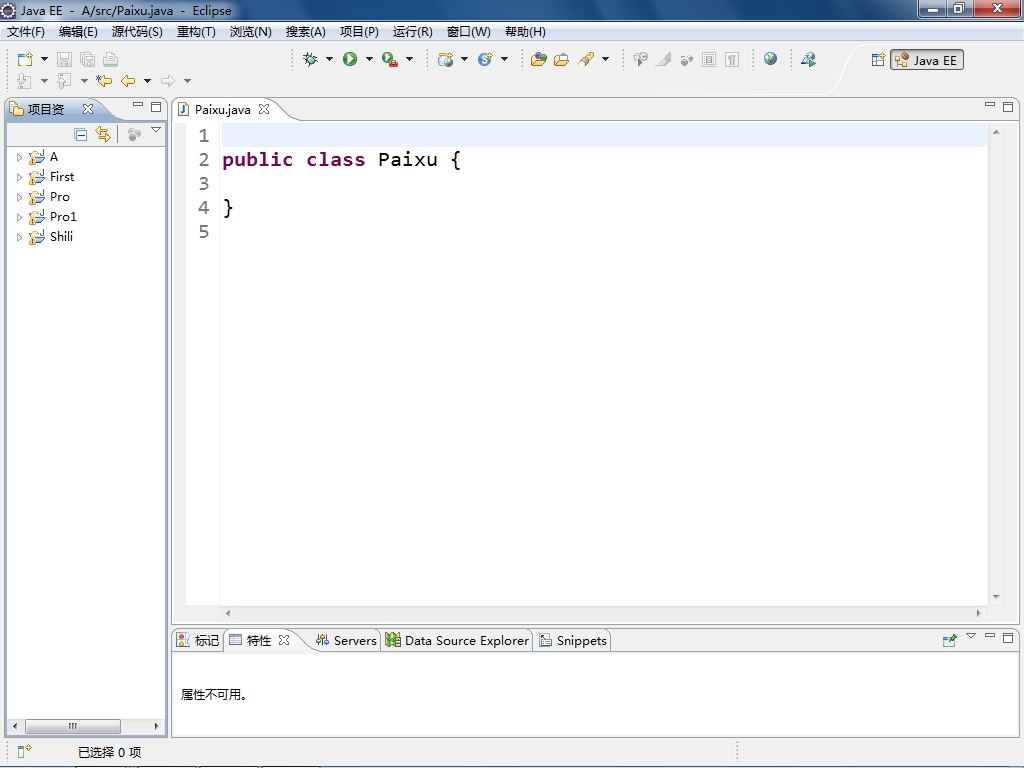1024x768 pixels.
Task: Open the 窗口(W) menu
Action: pos(468,31)
